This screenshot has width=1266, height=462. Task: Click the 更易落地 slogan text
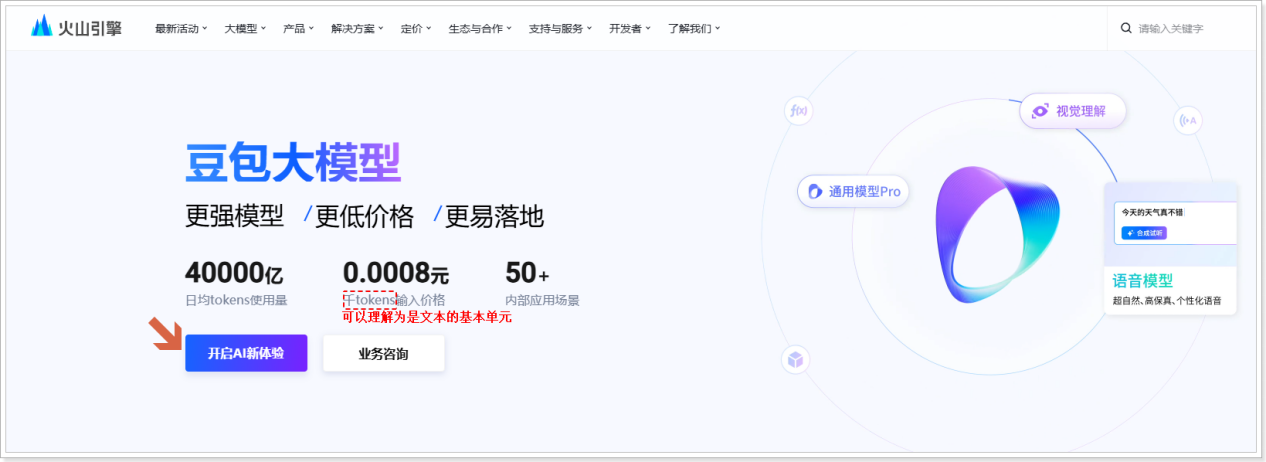coord(494,216)
